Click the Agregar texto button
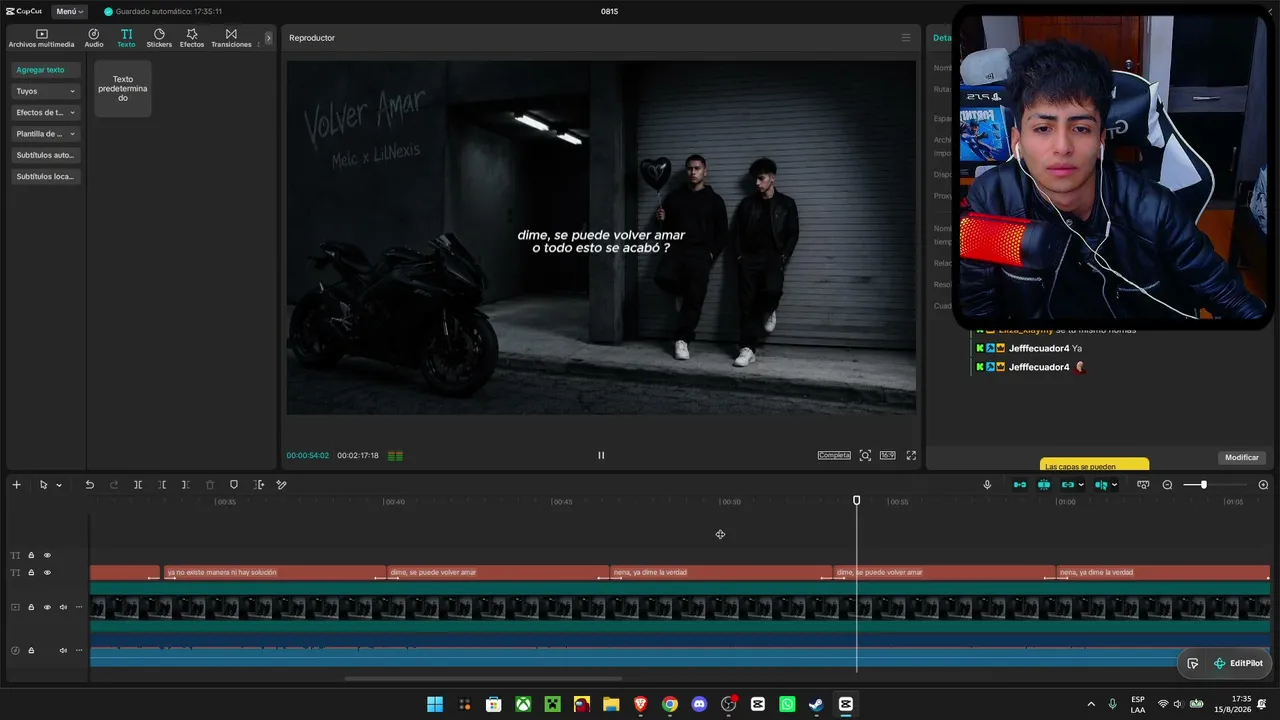The image size is (1280, 720). point(46,70)
